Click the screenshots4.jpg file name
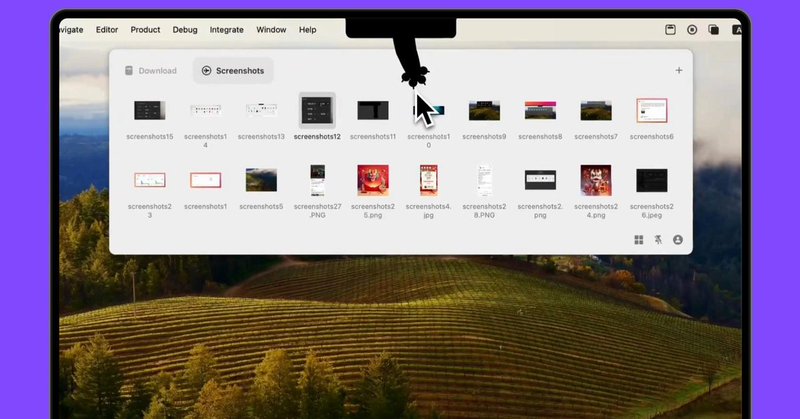 pos(429,211)
